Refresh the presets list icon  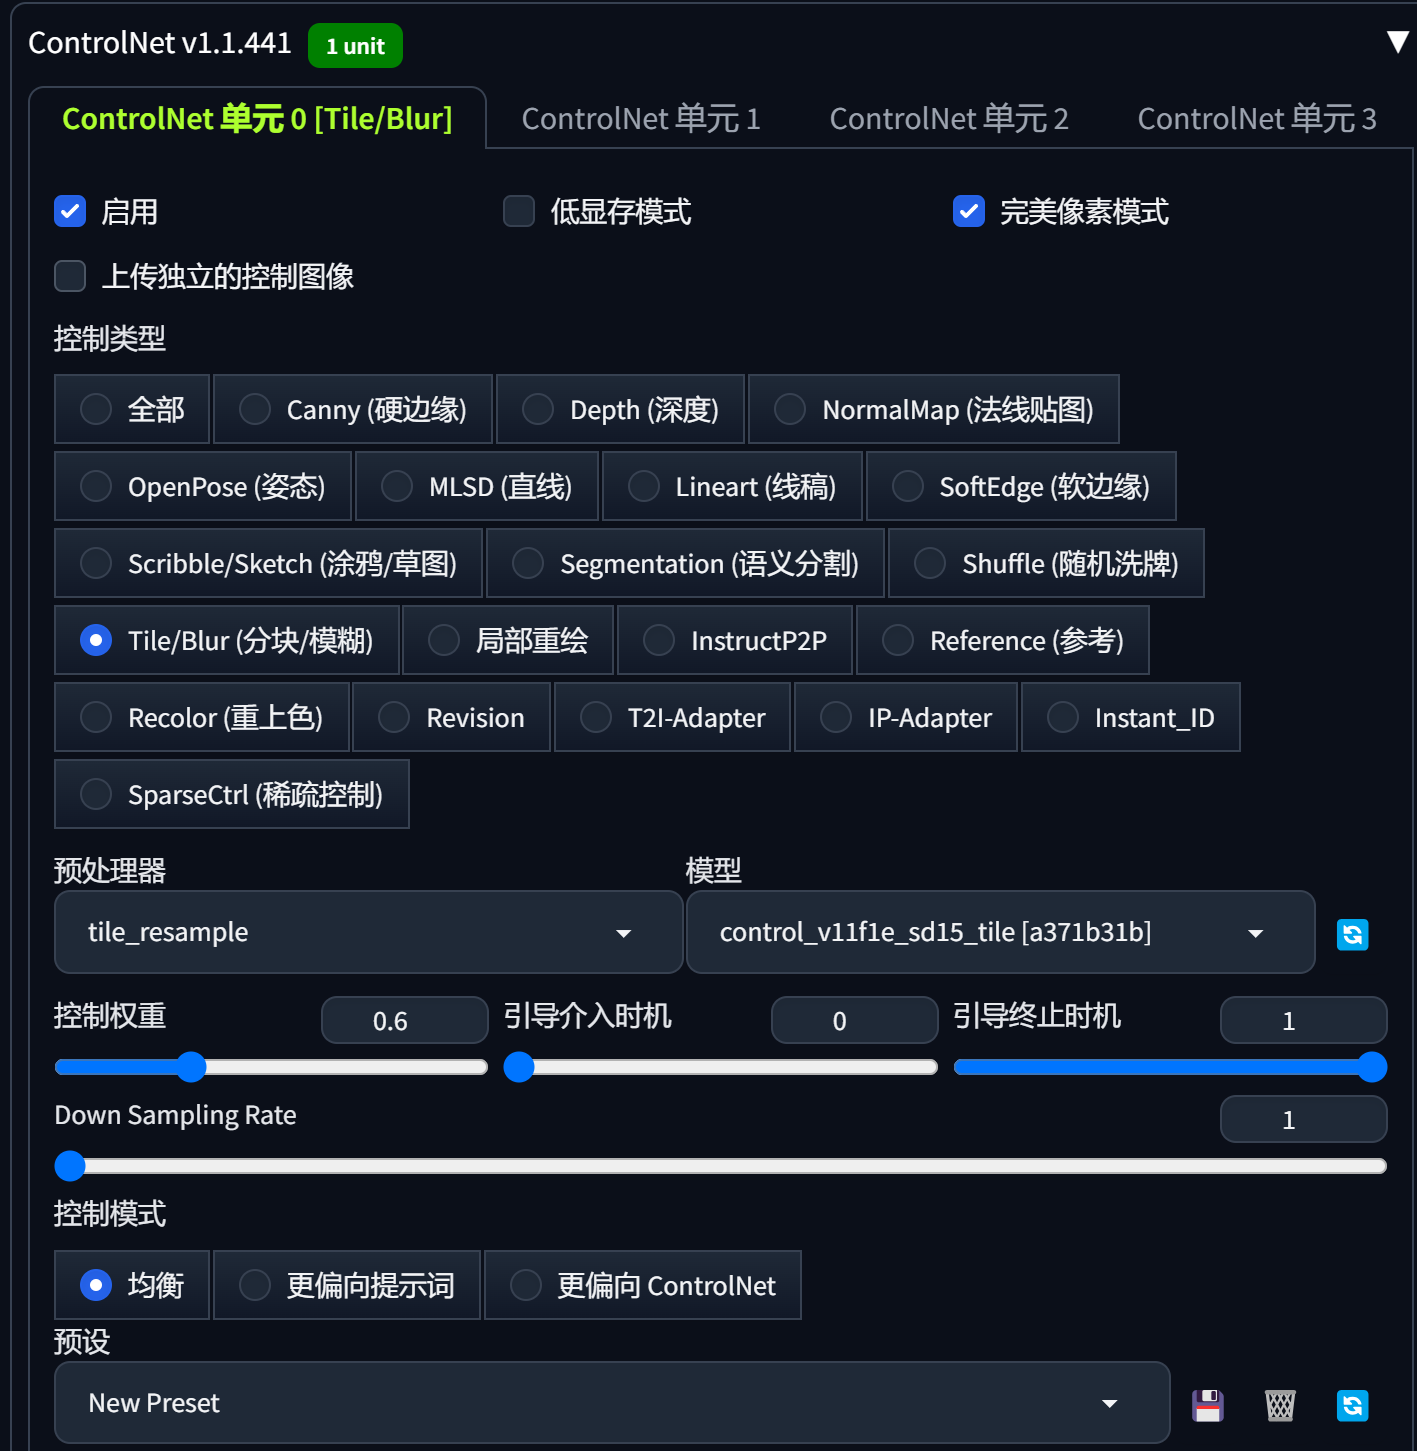tap(1352, 1405)
